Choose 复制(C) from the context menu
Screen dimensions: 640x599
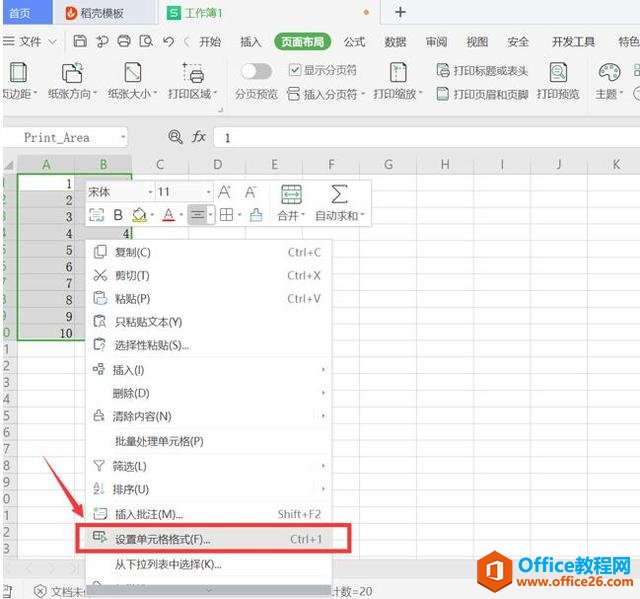132,252
